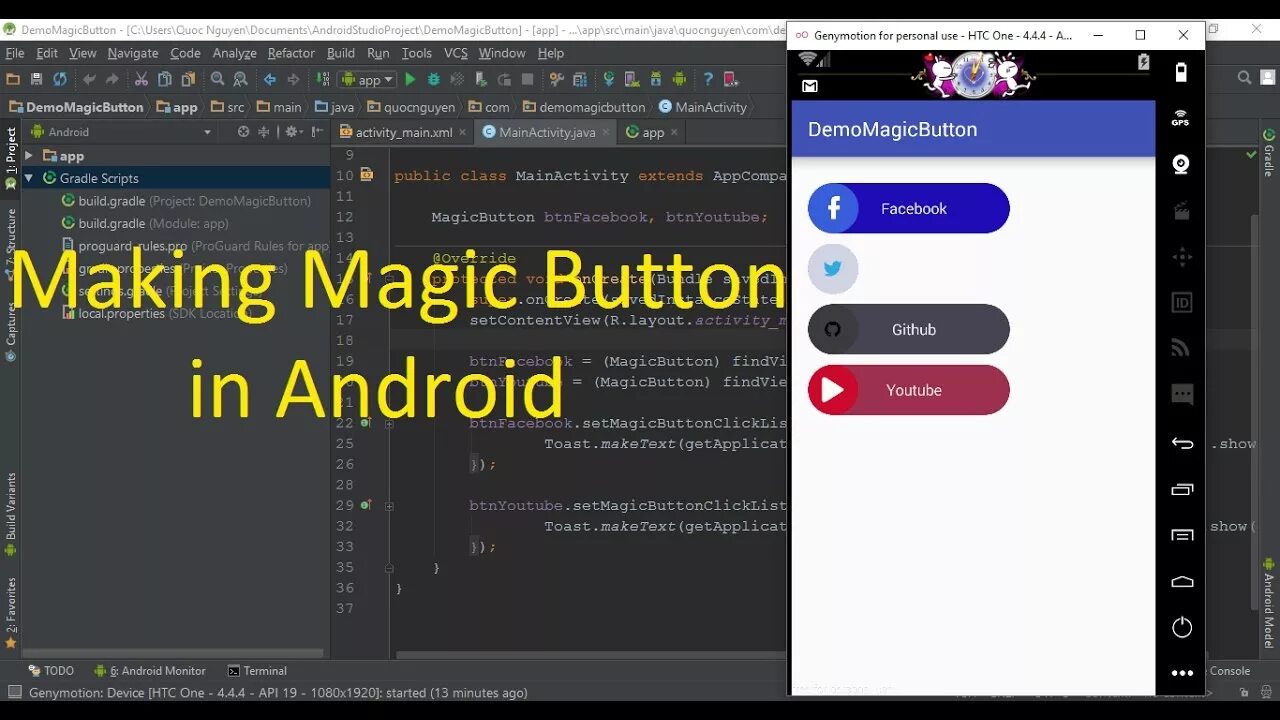Open the Build menu

click(341, 53)
